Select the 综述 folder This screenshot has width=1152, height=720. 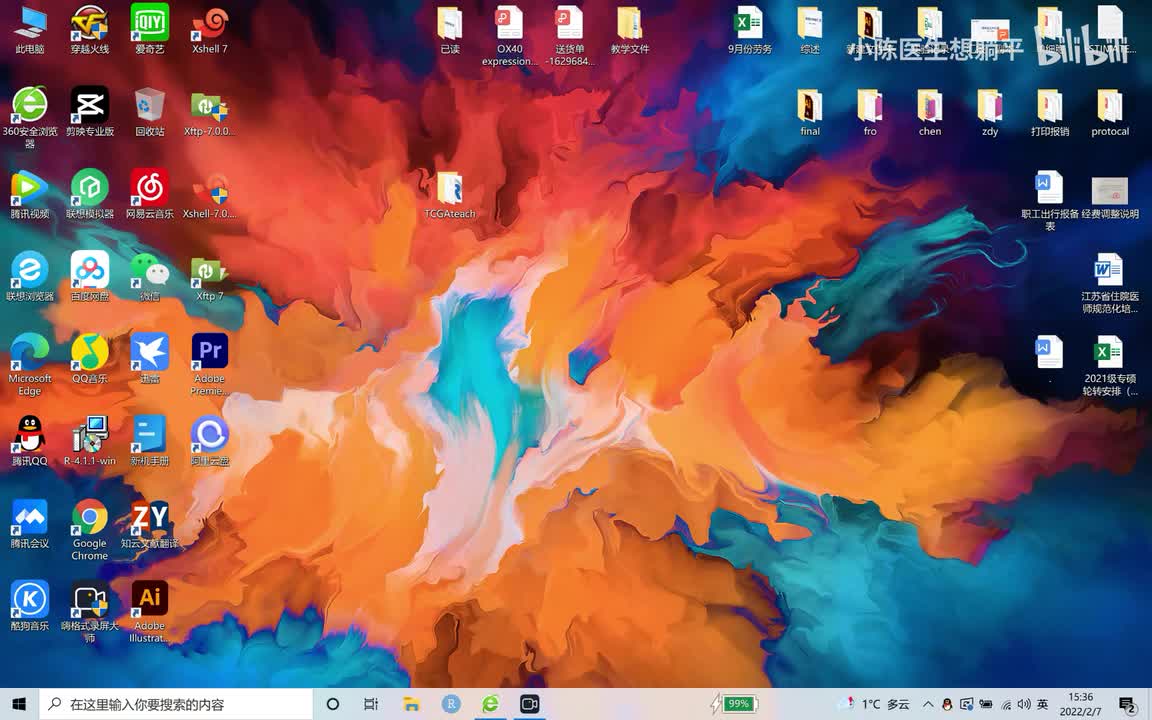810,29
